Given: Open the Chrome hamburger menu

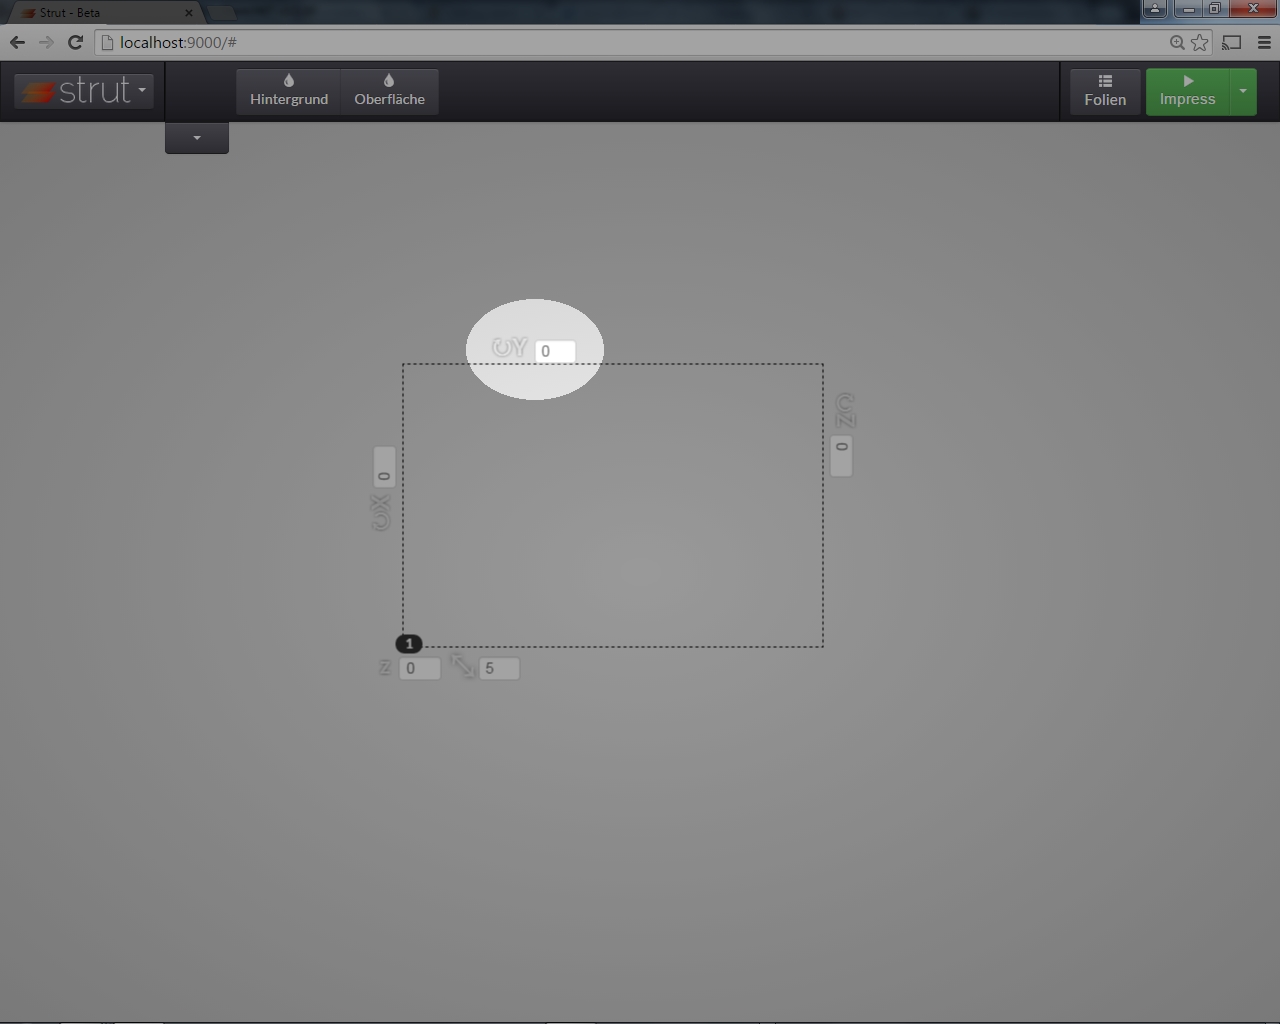Looking at the screenshot, I should 1264,42.
